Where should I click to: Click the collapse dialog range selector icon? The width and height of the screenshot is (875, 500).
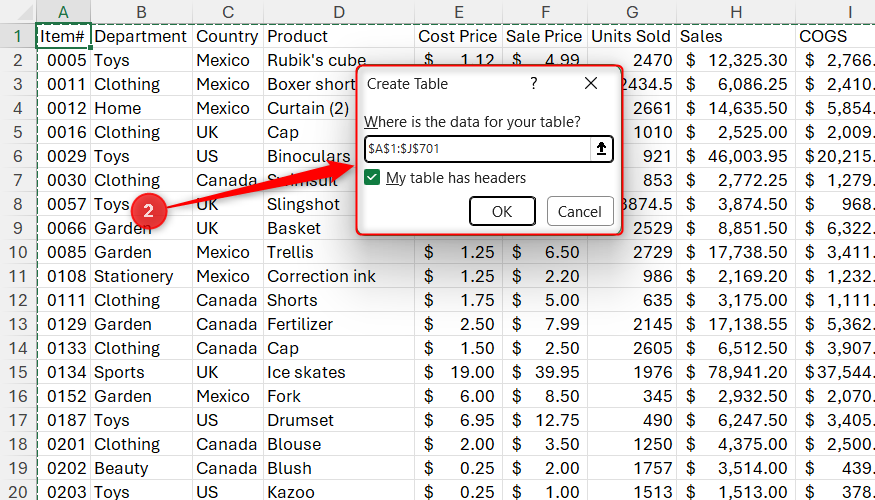point(601,149)
